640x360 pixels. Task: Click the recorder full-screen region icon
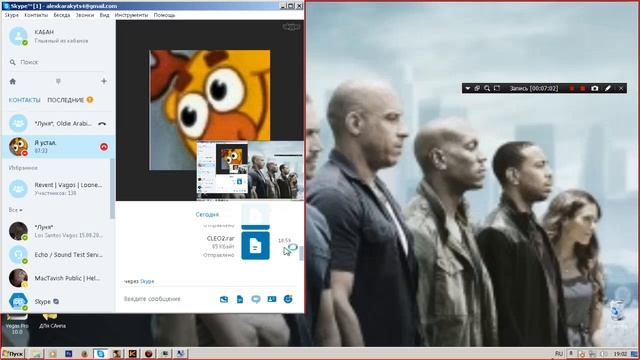click(497, 88)
